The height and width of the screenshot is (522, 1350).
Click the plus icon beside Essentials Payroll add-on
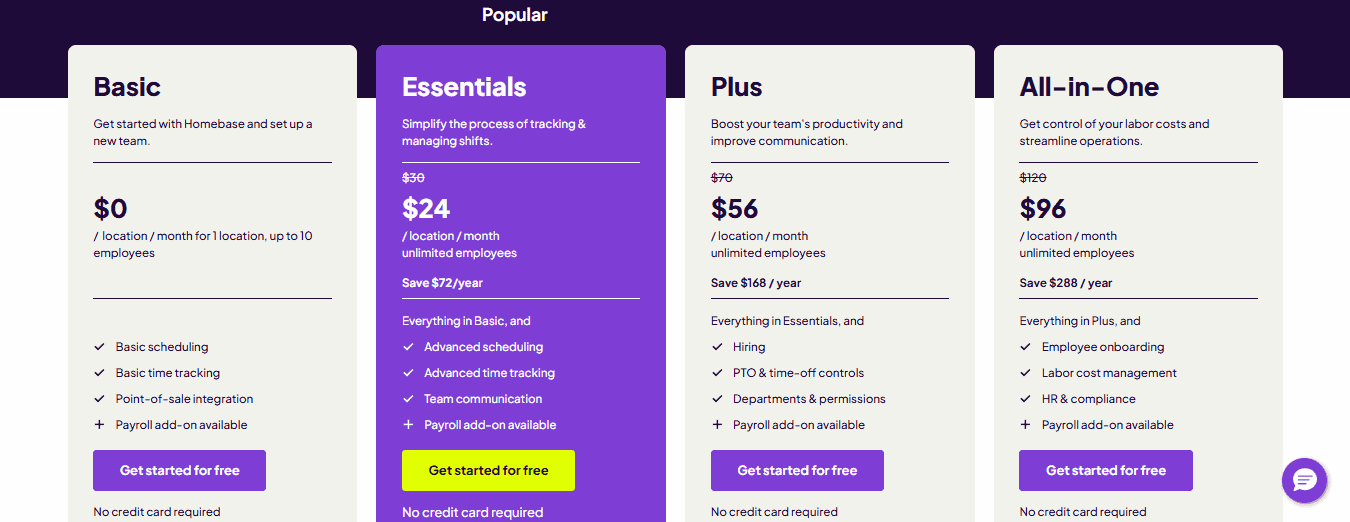[408, 425]
